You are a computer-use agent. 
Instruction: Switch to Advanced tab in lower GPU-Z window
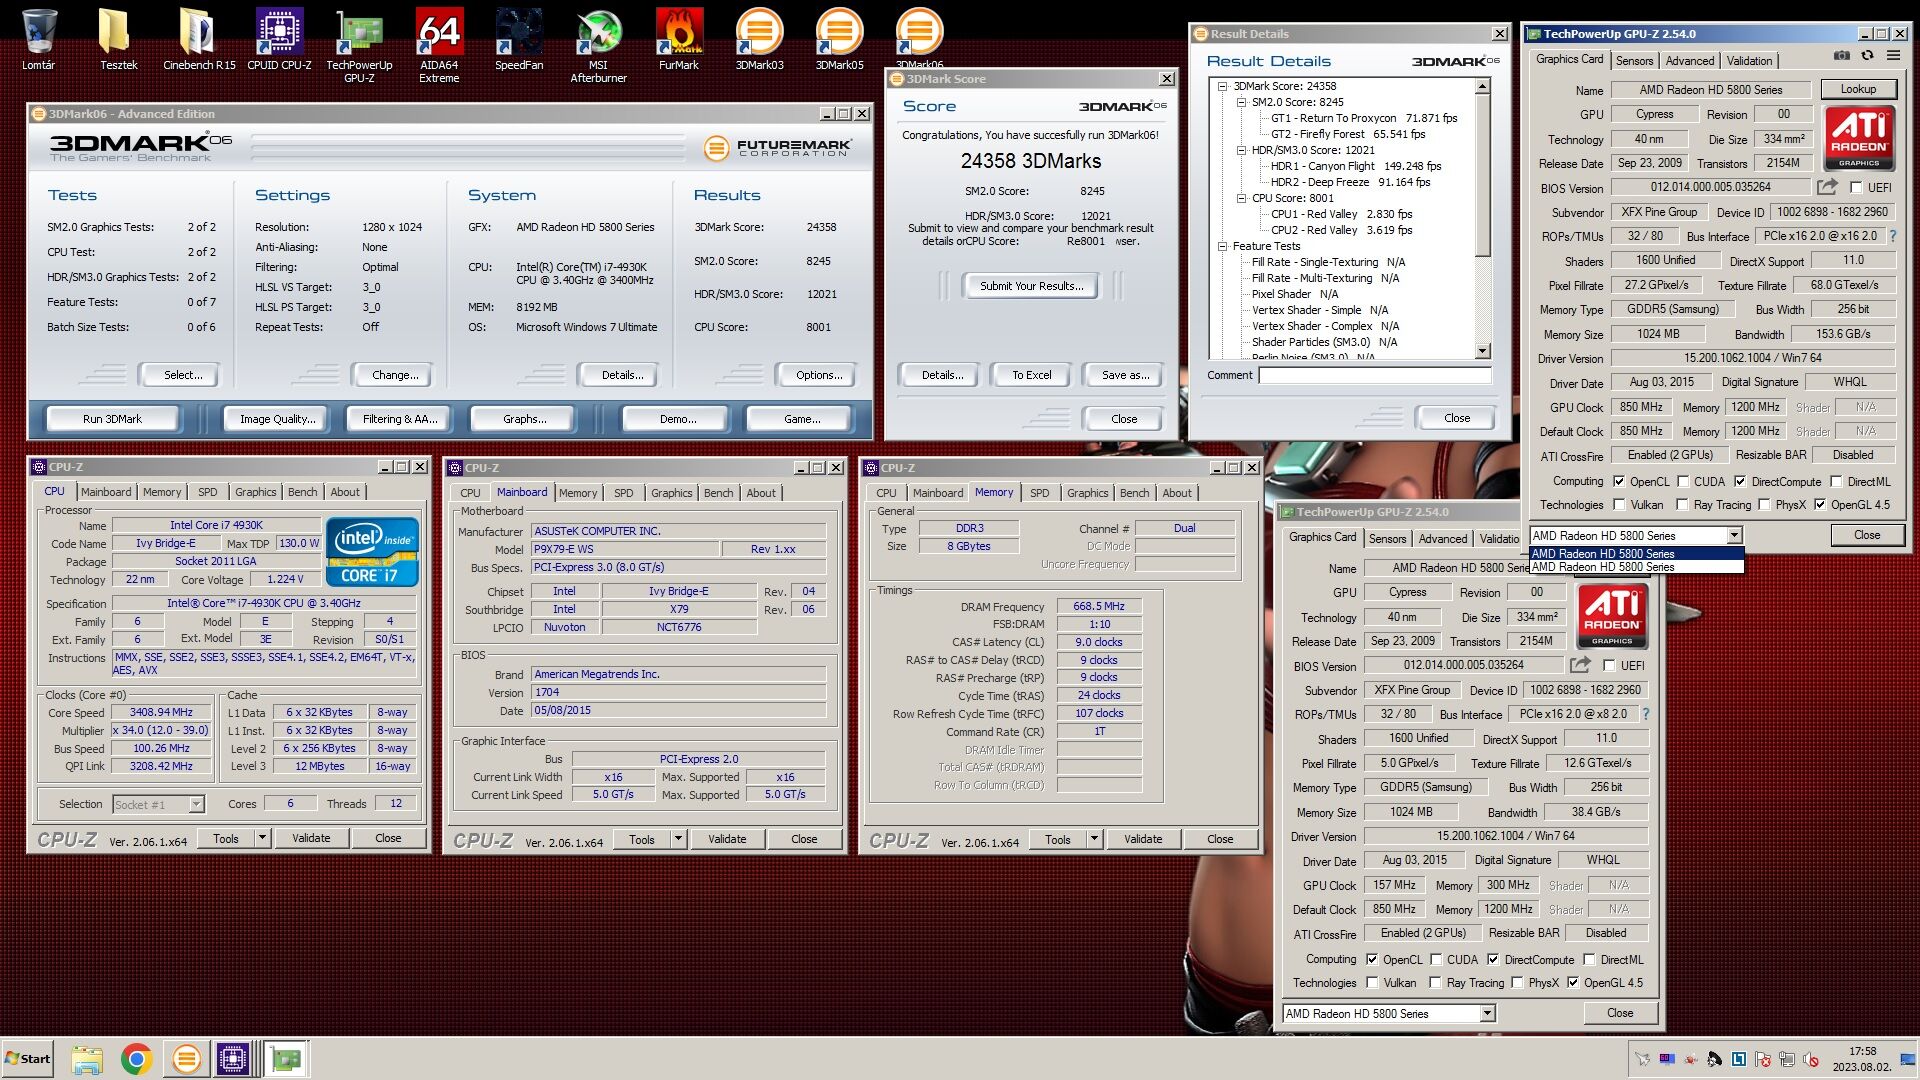pyautogui.click(x=1442, y=539)
